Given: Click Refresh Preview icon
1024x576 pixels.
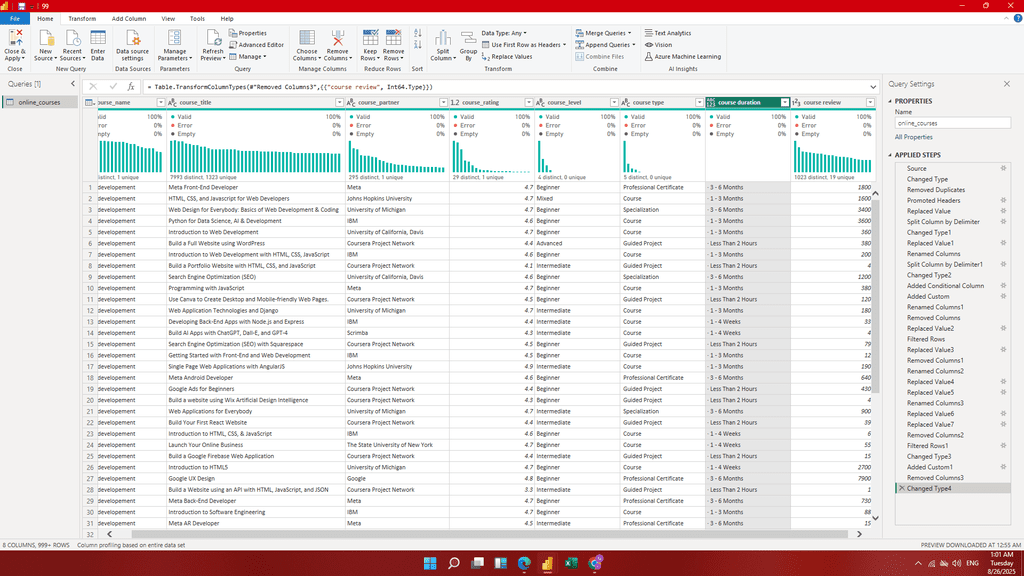Looking at the screenshot, I should tap(213, 38).
